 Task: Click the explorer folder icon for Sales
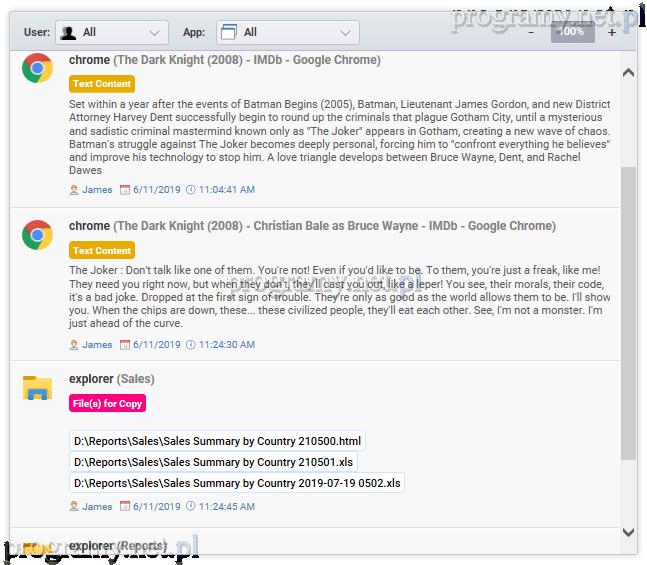(x=38, y=388)
